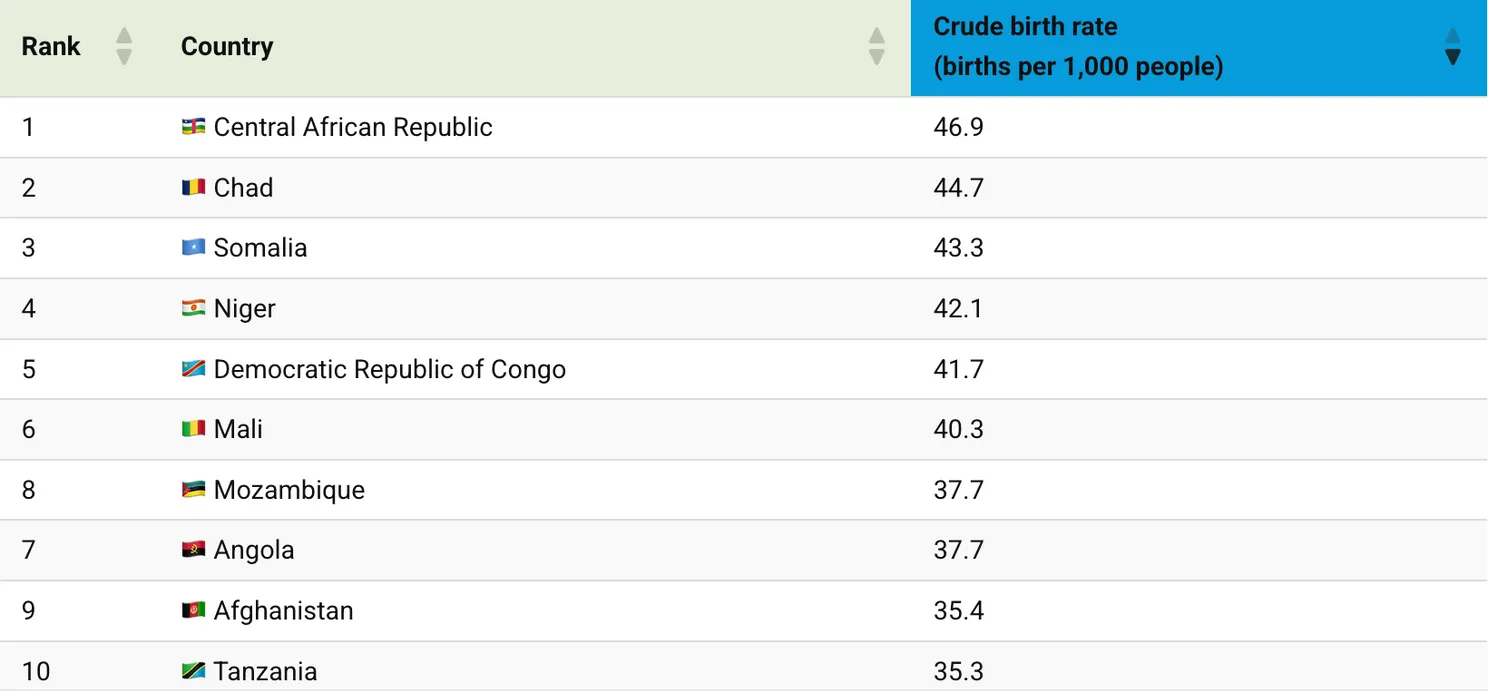This screenshot has width=1488, height=691.
Task: Click the Mali flag icon
Action: coord(193,429)
